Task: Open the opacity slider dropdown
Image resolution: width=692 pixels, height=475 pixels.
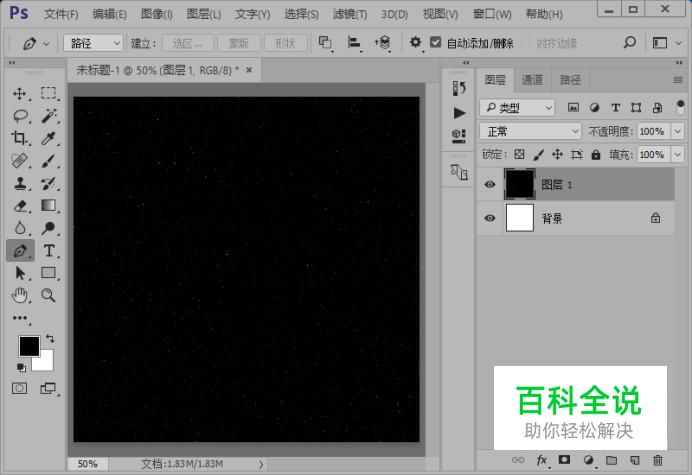Action: coord(677,131)
